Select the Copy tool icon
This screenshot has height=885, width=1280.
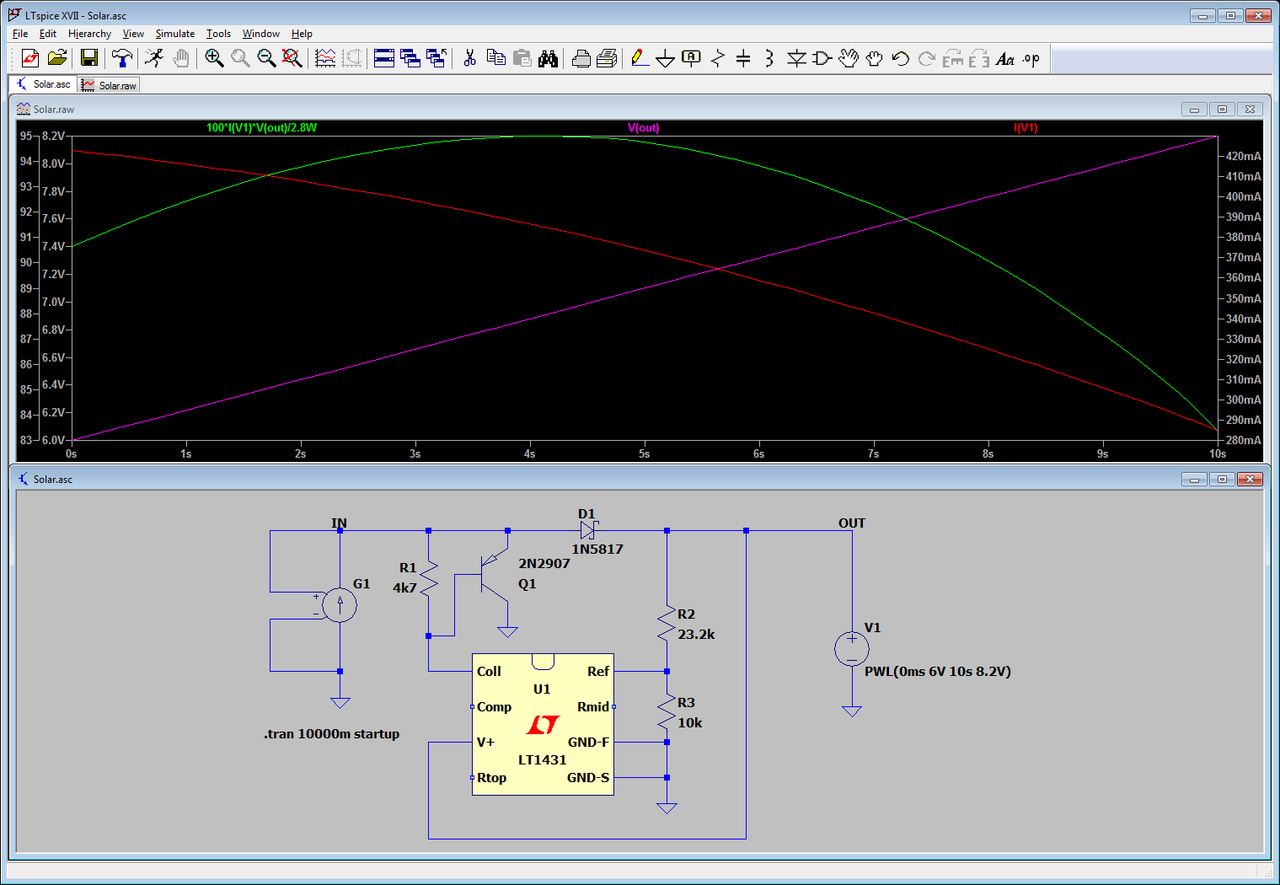[495, 58]
